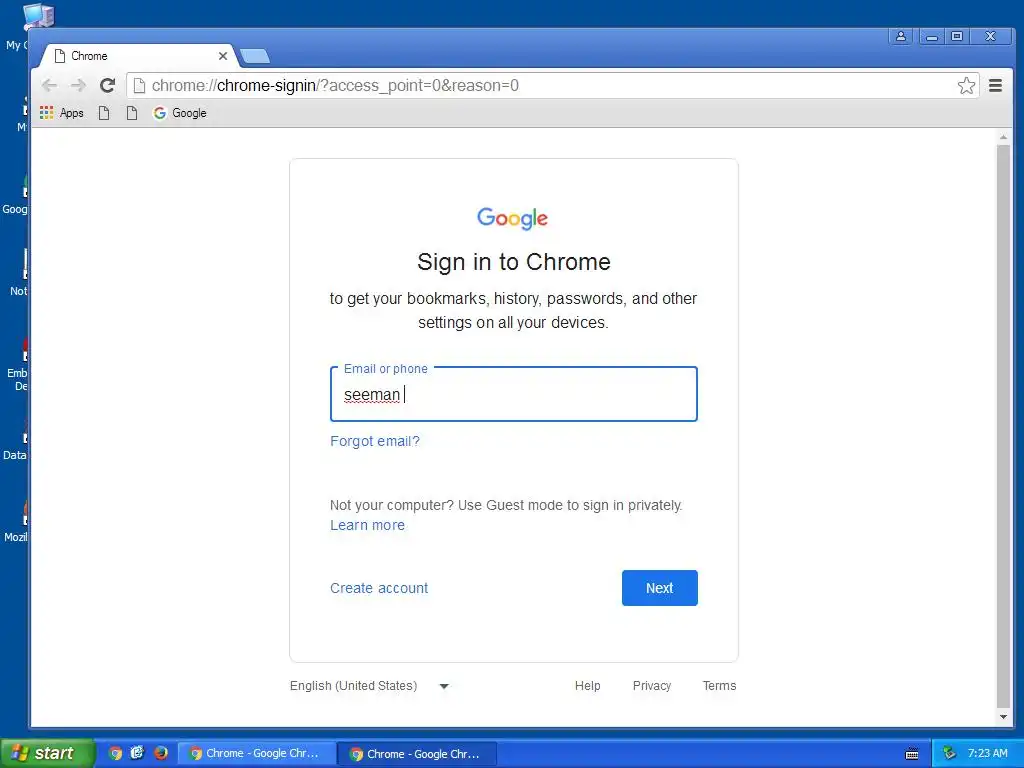Click the address bar URL field

[x=542, y=86]
